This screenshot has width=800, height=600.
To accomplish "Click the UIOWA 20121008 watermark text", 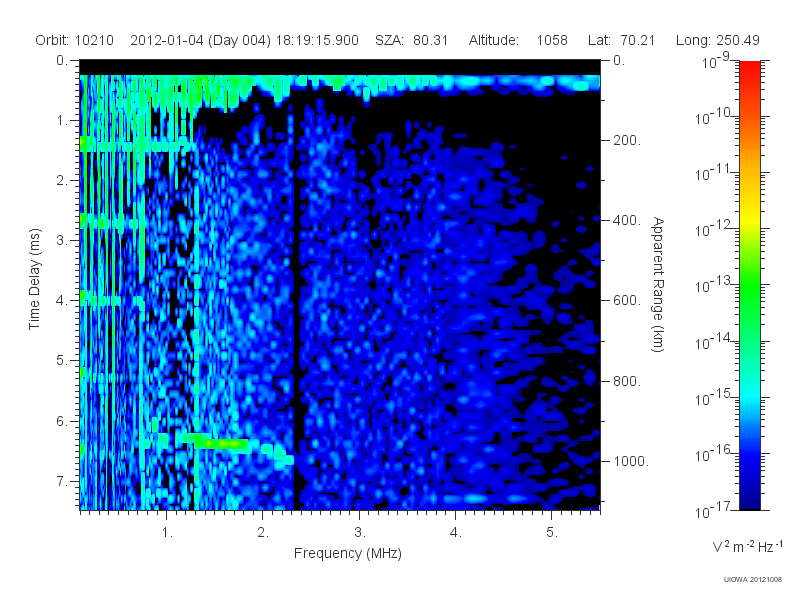I will 753,580.
